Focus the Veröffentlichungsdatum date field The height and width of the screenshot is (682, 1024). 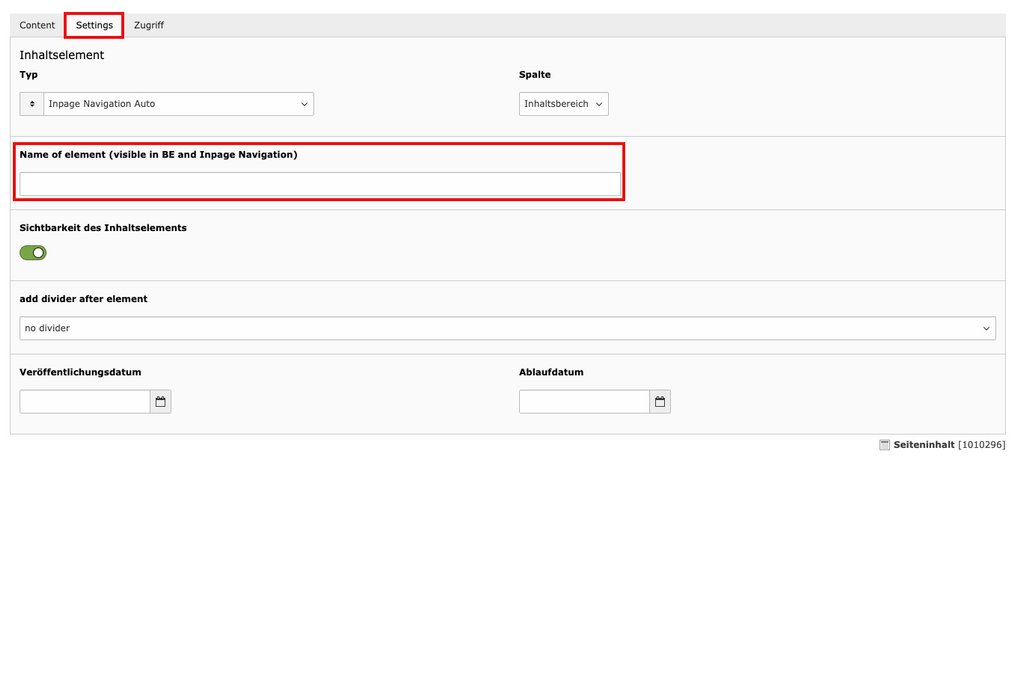pos(85,402)
